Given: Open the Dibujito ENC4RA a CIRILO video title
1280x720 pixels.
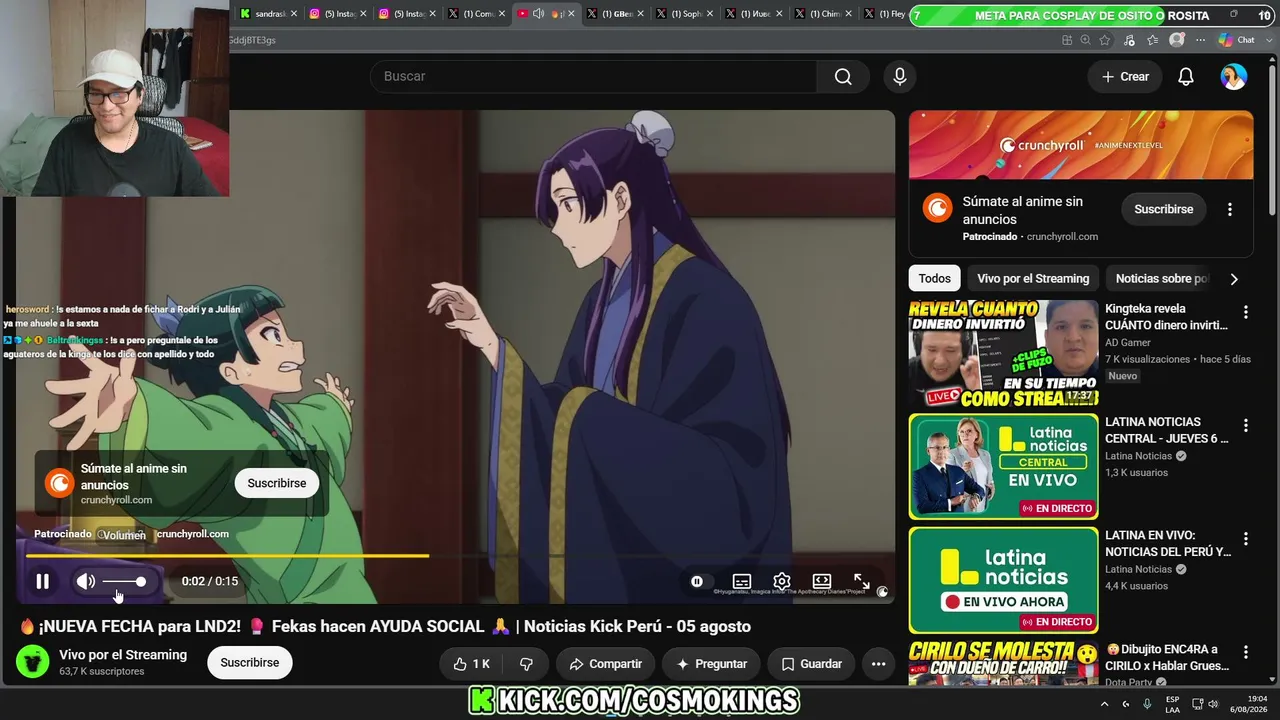Looking at the screenshot, I should pos(1167,657).
